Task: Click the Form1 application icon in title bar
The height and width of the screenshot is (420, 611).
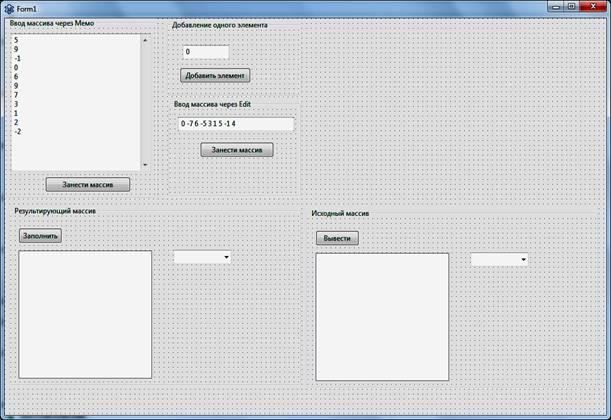Action: click(x=9, y=8)
